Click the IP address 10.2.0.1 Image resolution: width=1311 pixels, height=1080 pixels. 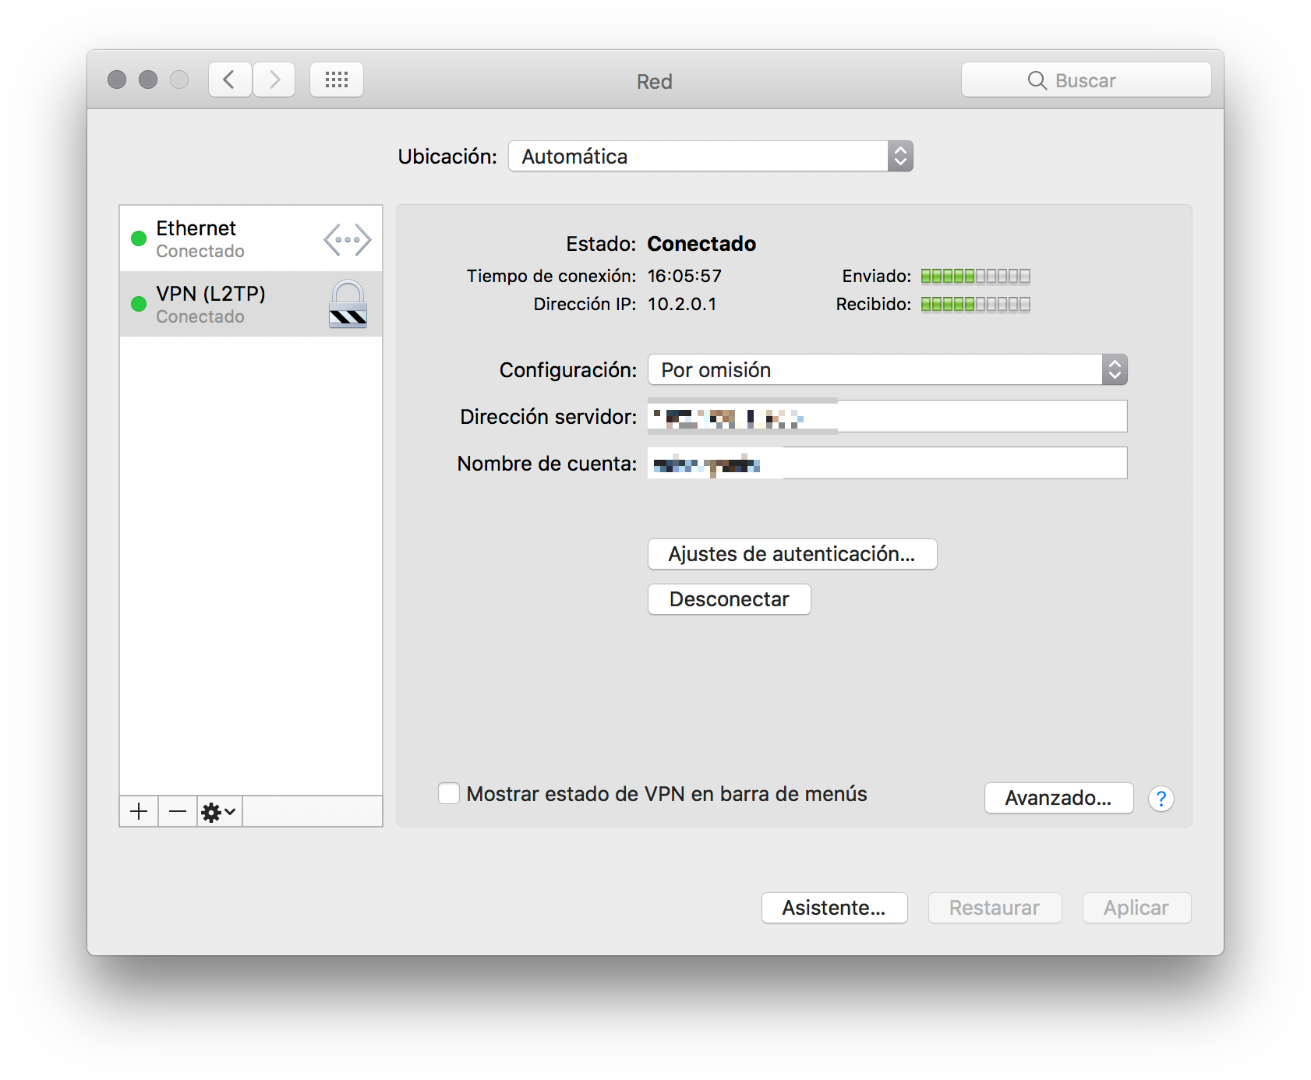click(682, 304)
